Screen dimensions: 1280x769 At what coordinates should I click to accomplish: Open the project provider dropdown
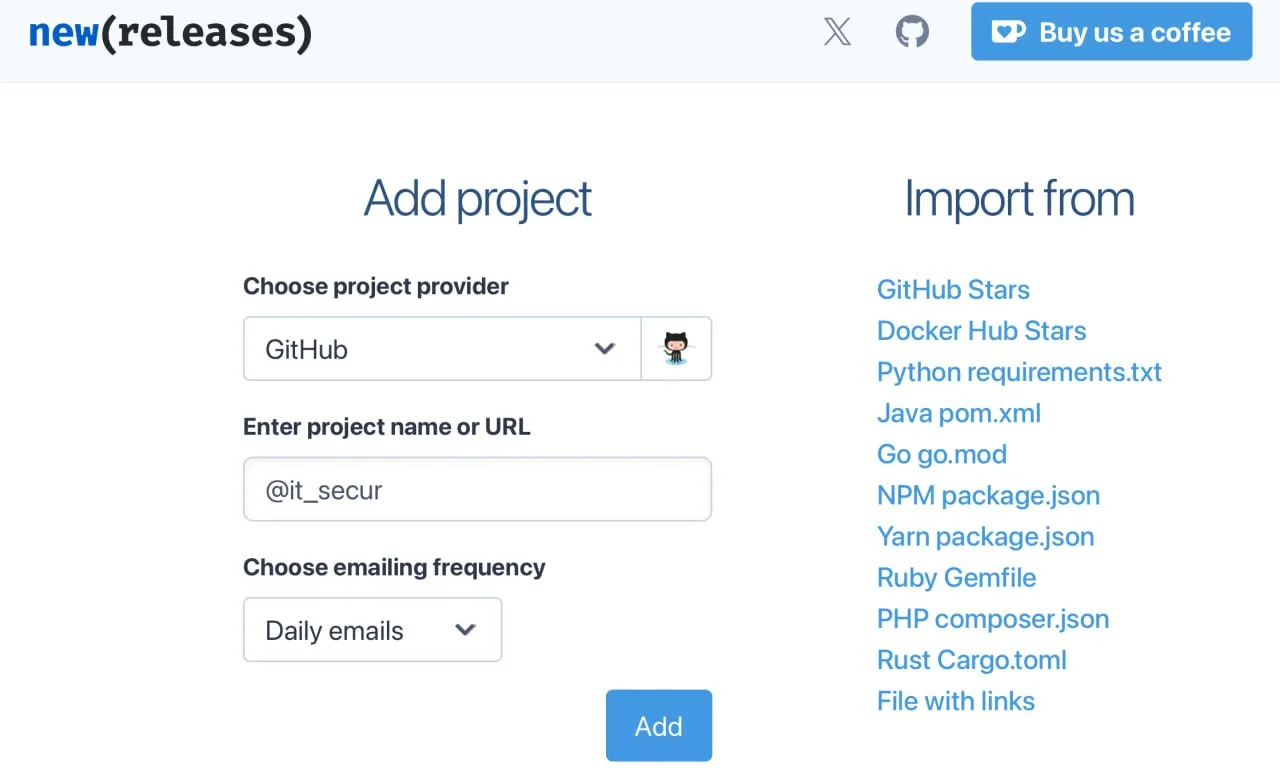tap(441, 349)
